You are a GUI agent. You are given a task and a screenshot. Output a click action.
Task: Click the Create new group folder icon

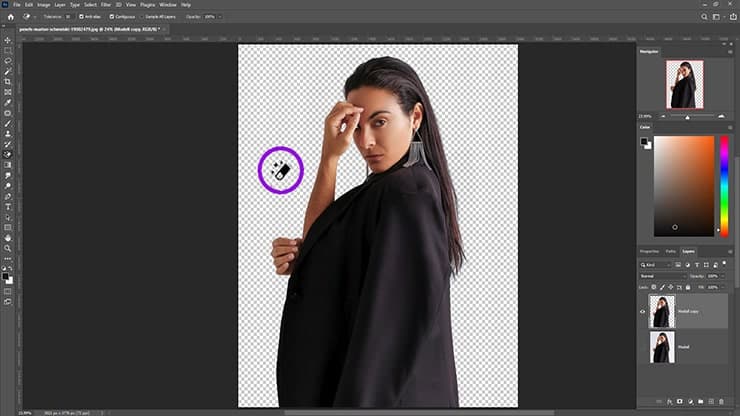pos(701,402)
